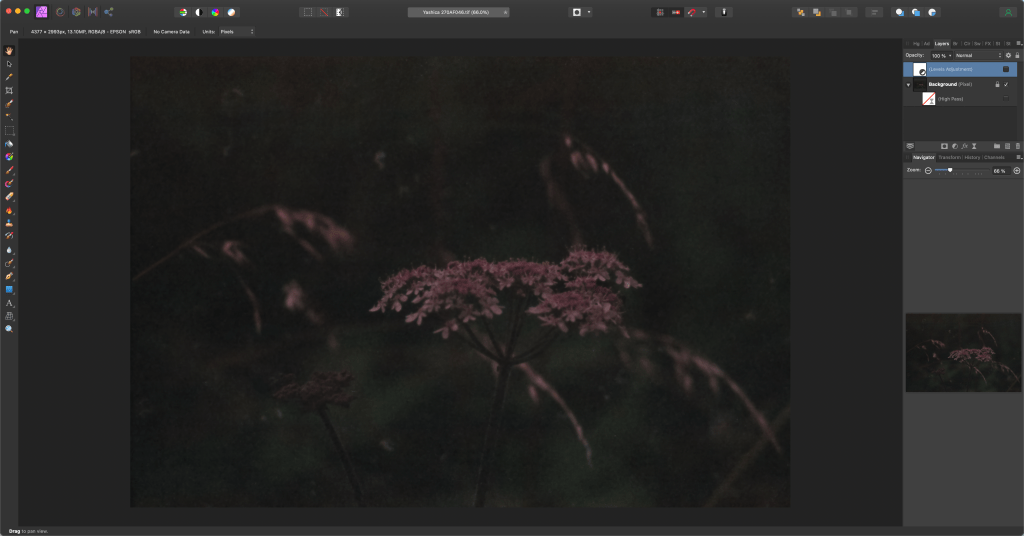Open the Units Pixels dropdown
The height and width of the screenshot is (536, 1024).
[x=237, y=32]
